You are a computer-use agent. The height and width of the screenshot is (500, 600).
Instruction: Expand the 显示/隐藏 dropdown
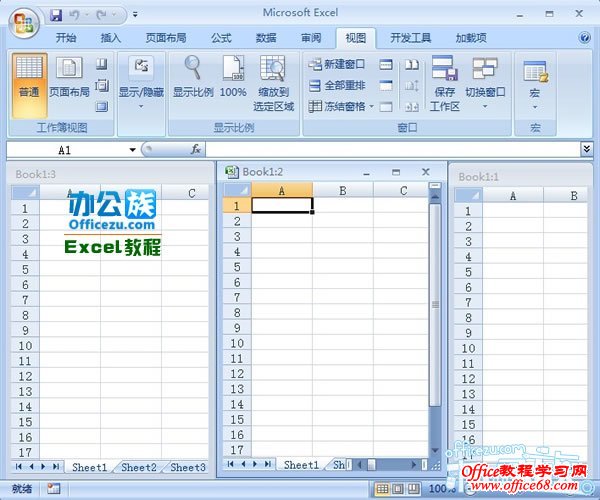pyautogui.click(x=141, y=84)
